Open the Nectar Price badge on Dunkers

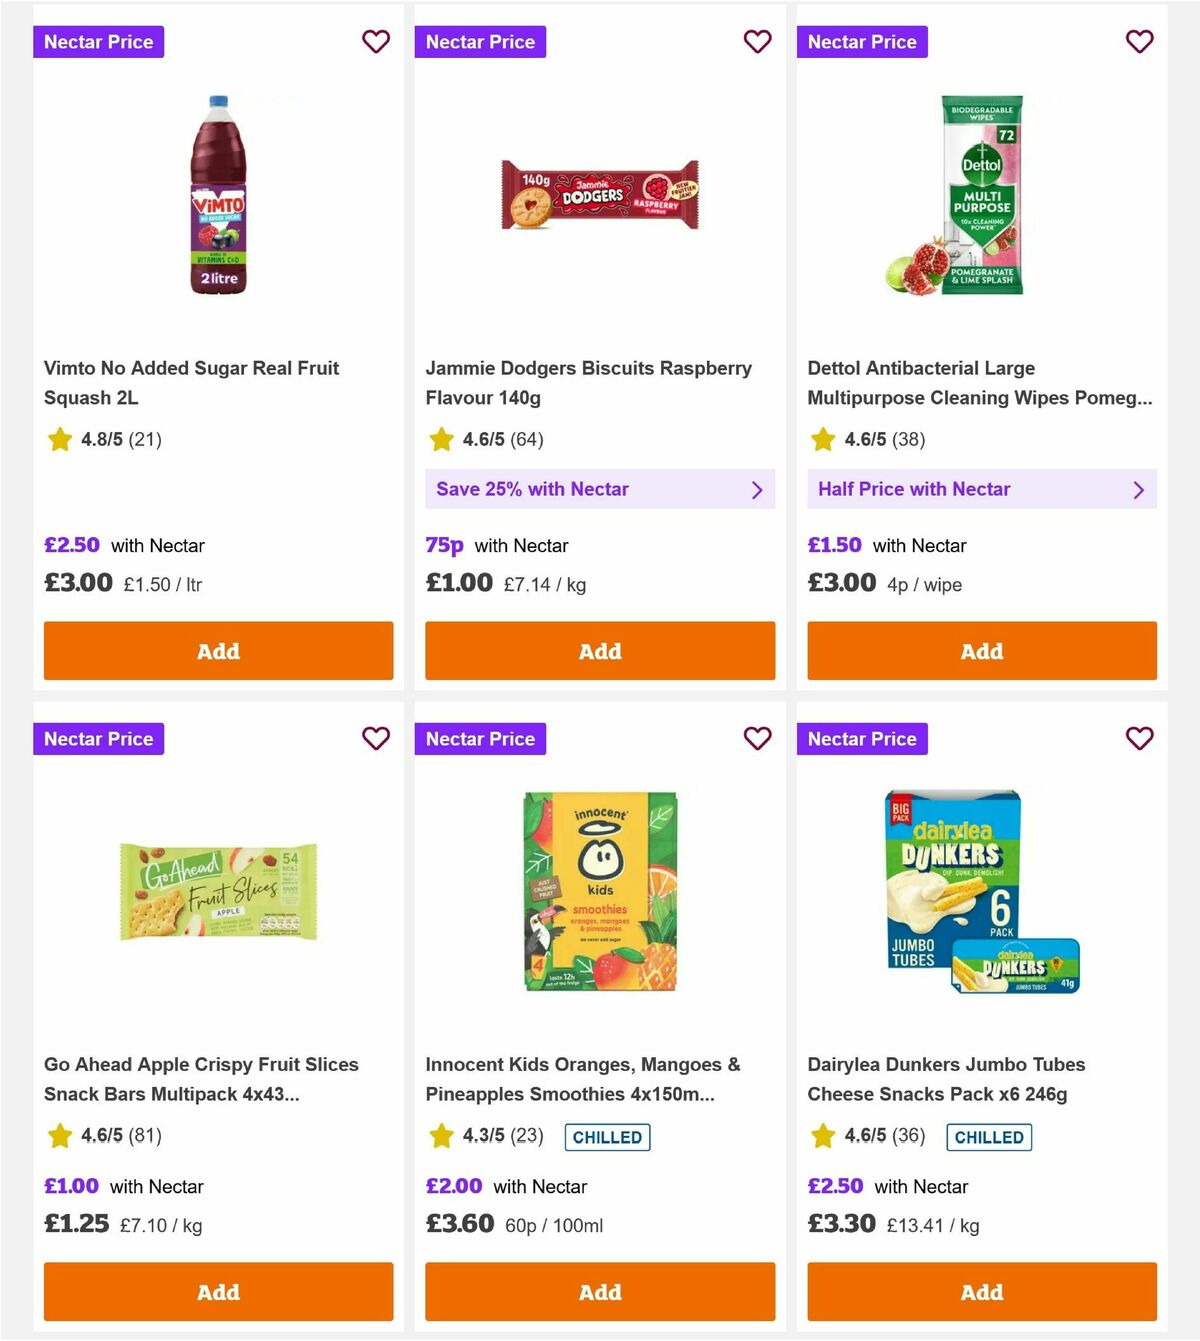(862, 739)
